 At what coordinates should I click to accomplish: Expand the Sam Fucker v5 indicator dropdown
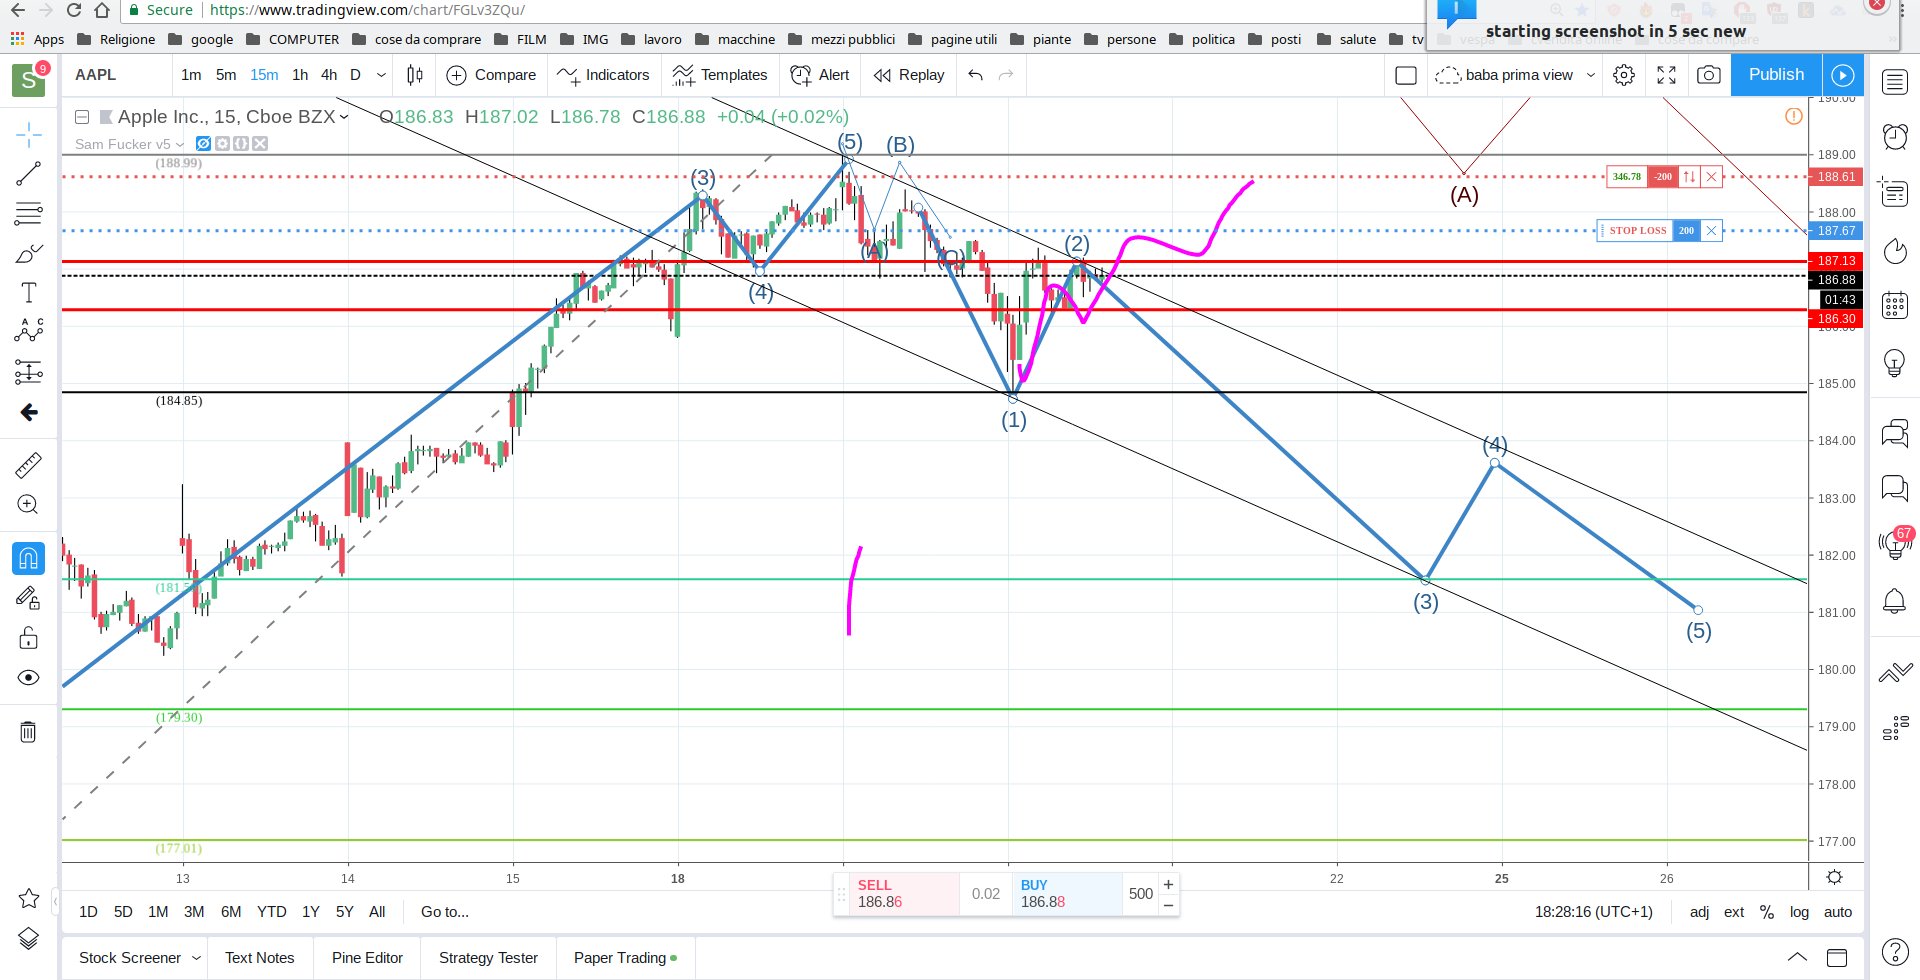pos(180,144)
